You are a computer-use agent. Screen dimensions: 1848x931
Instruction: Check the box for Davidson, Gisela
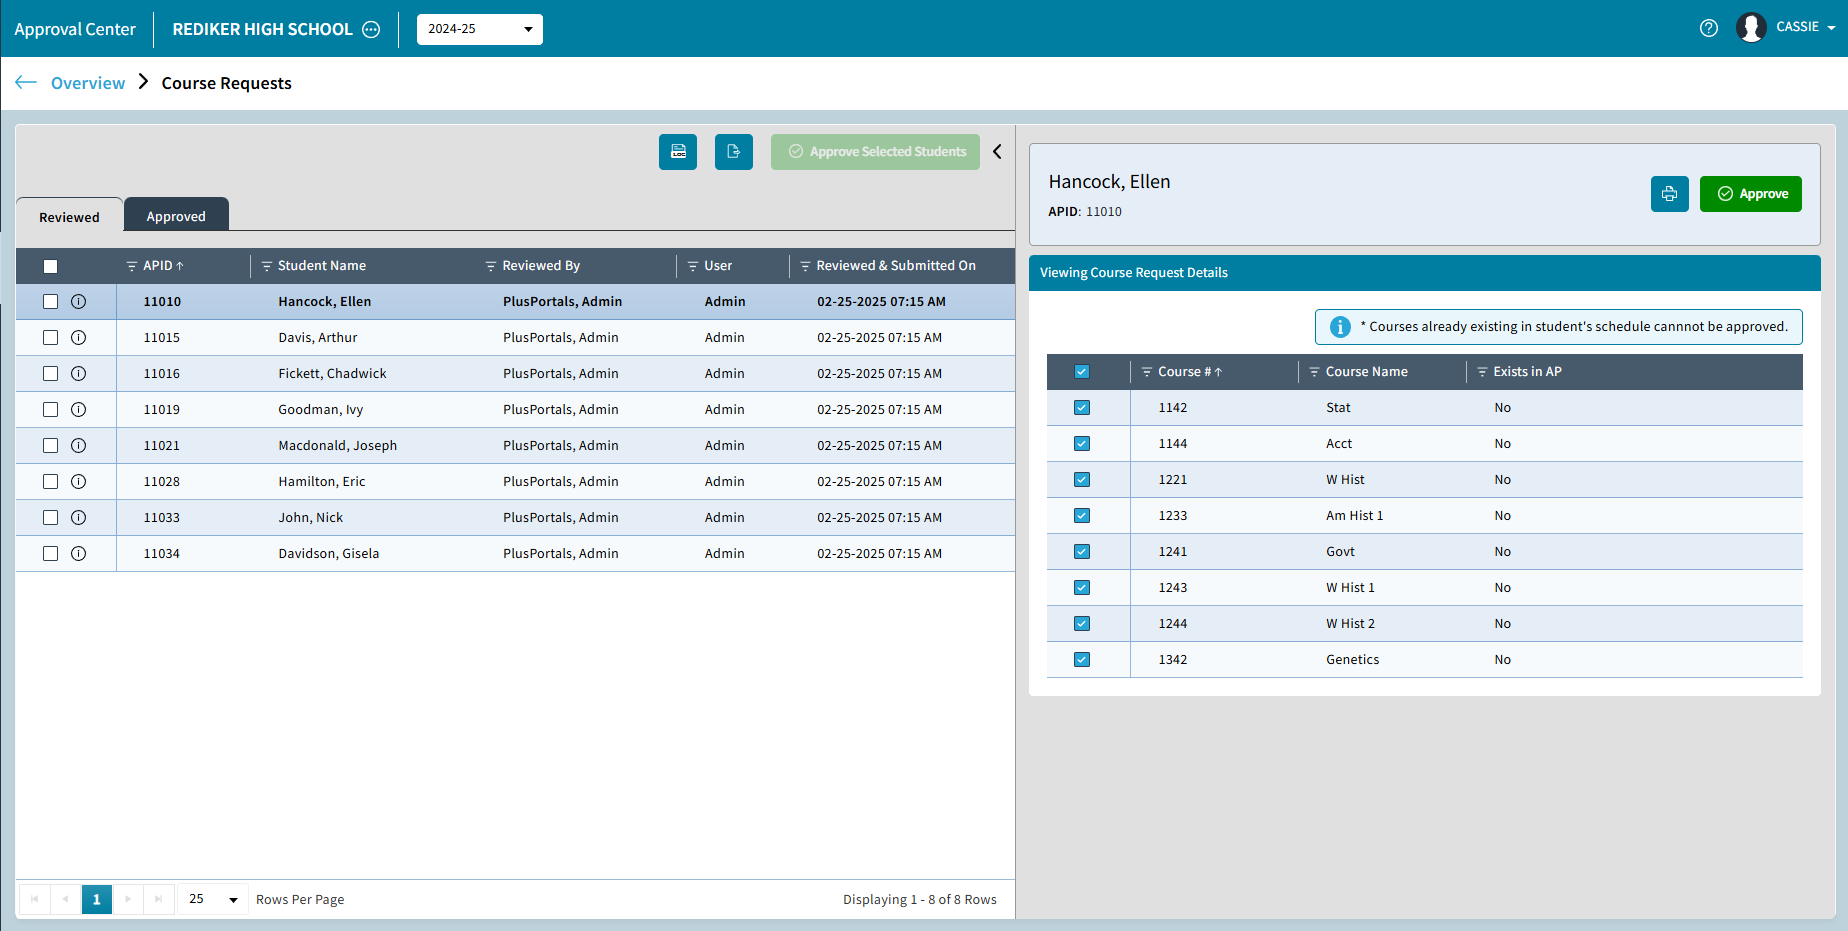point(51,553)
